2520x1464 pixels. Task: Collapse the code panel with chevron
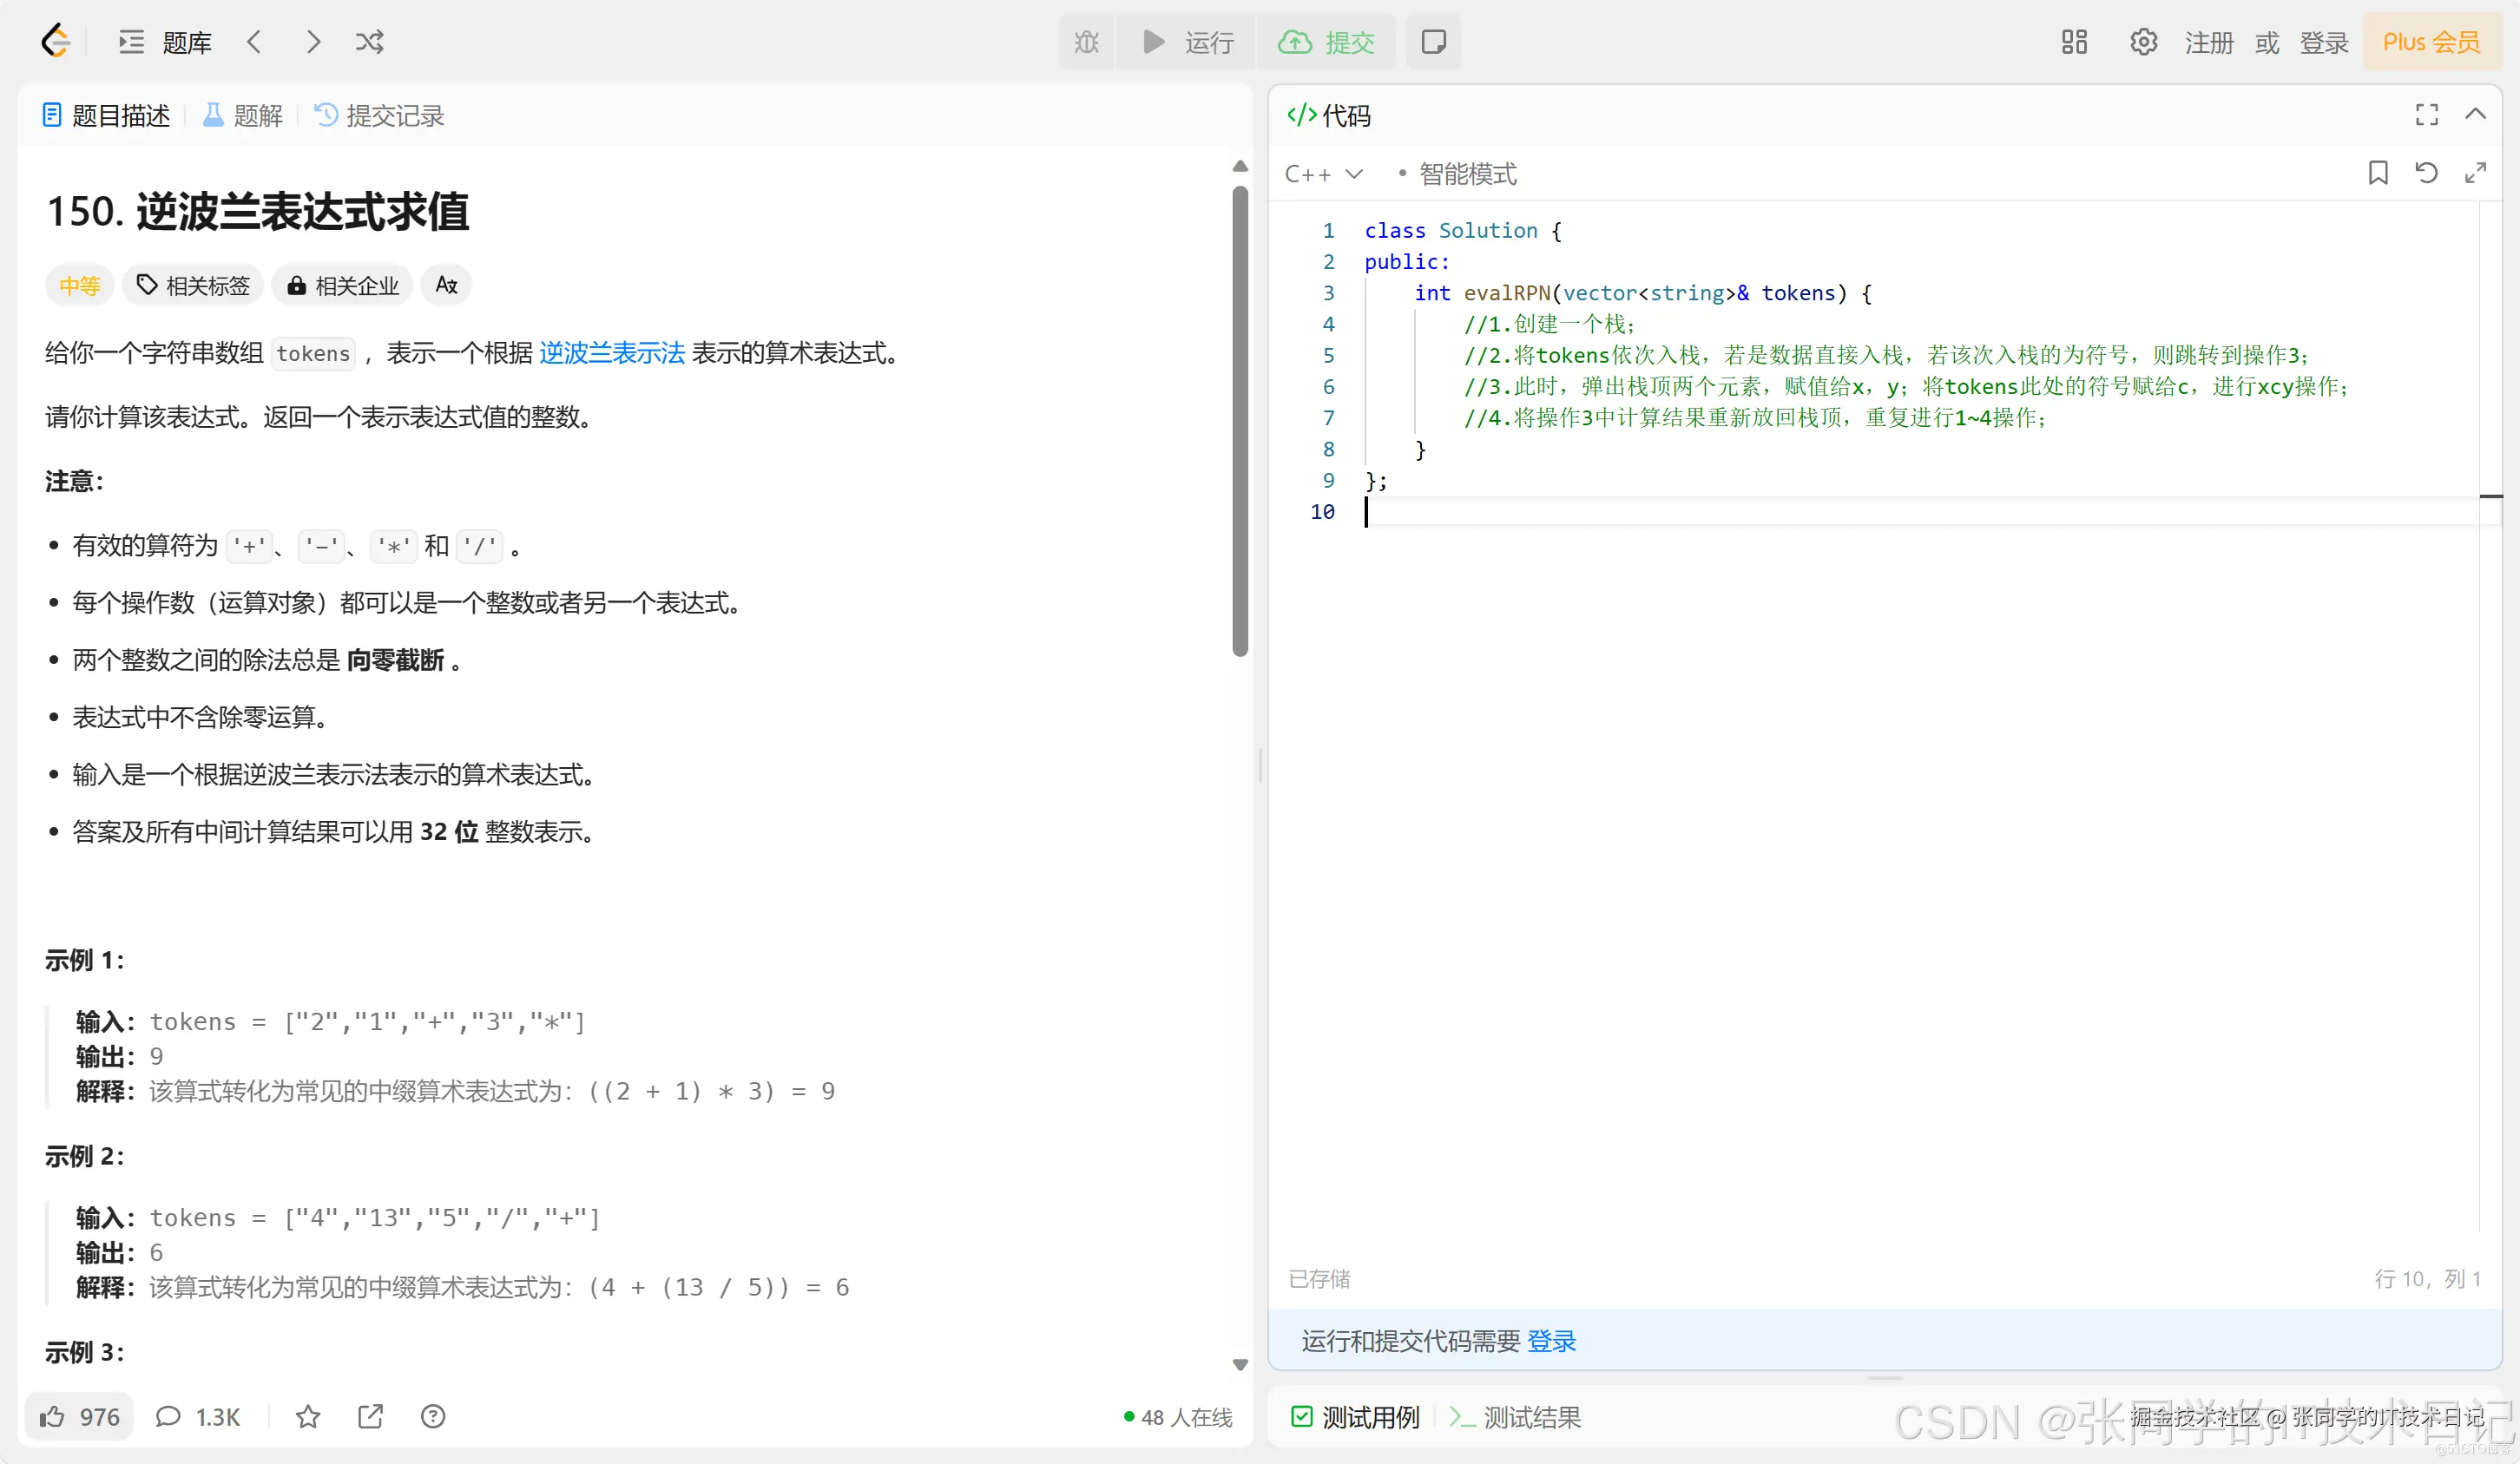[x=2475, y=115]
